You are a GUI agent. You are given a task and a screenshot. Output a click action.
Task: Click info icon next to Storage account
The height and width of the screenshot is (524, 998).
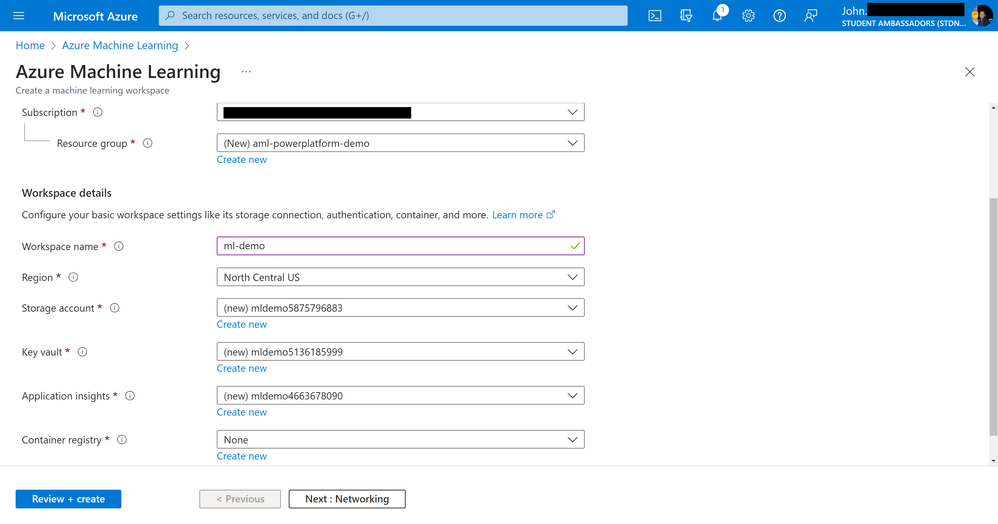point(115,308)
